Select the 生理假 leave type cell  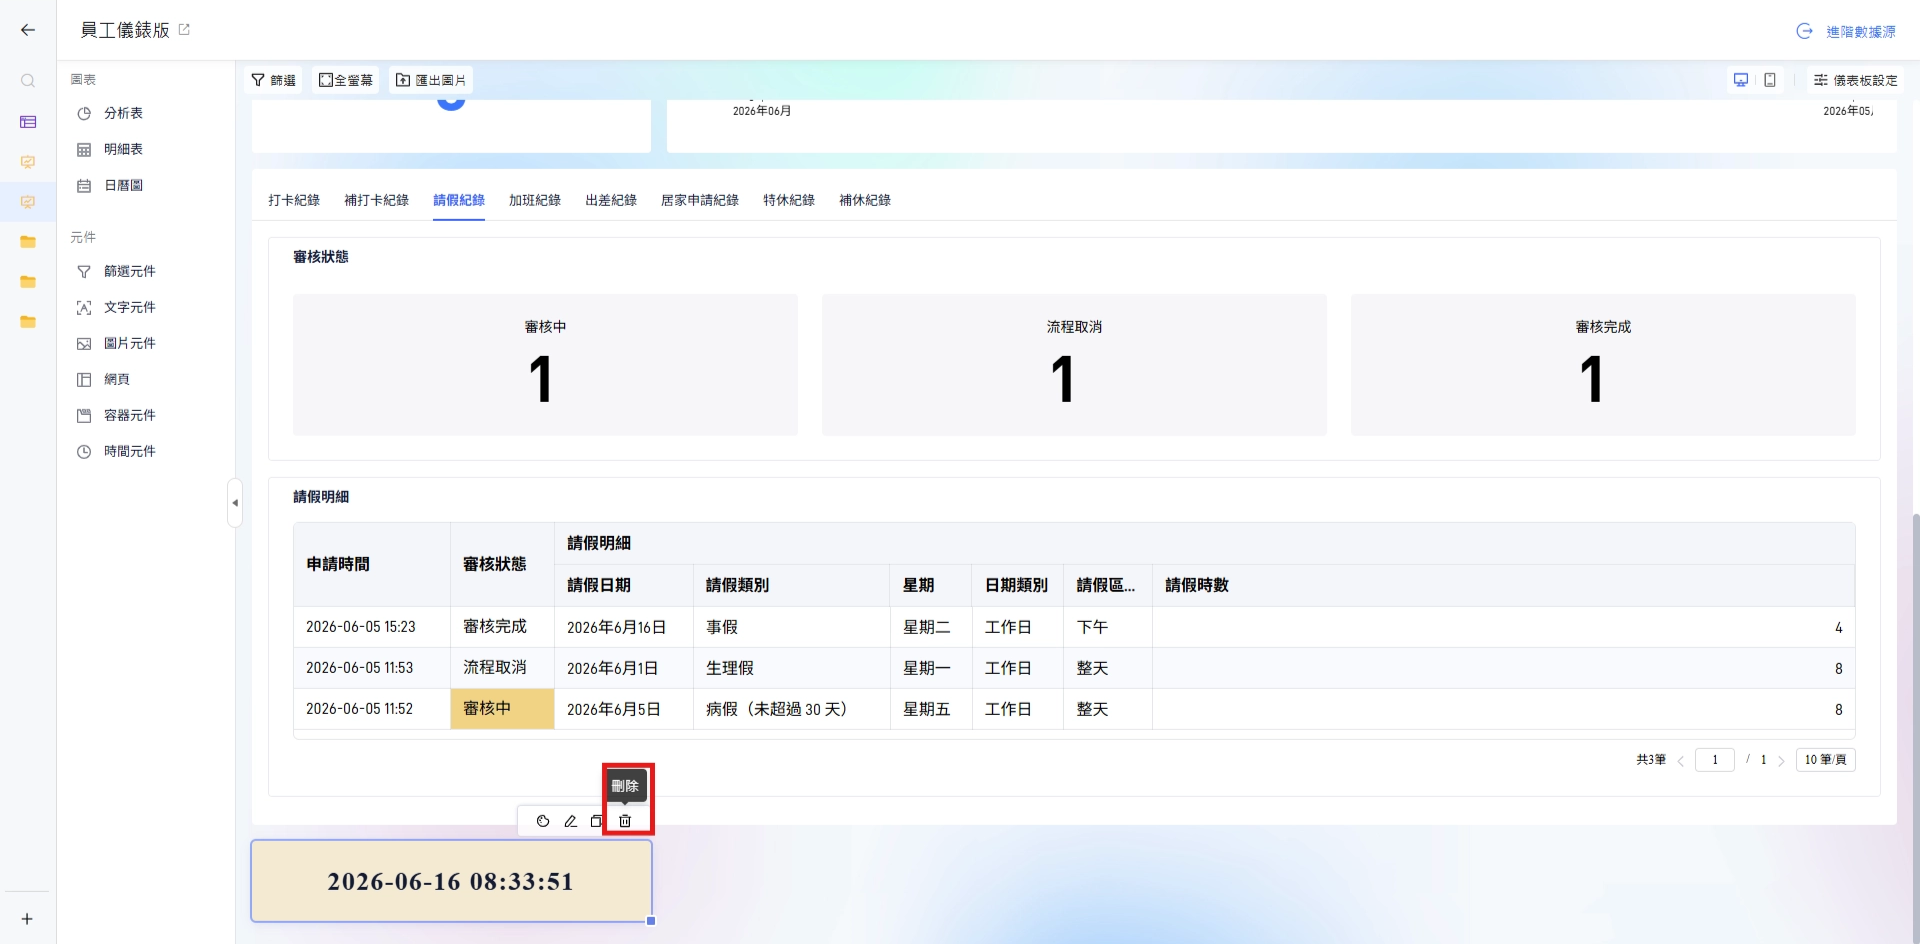[x=792, y=668]
